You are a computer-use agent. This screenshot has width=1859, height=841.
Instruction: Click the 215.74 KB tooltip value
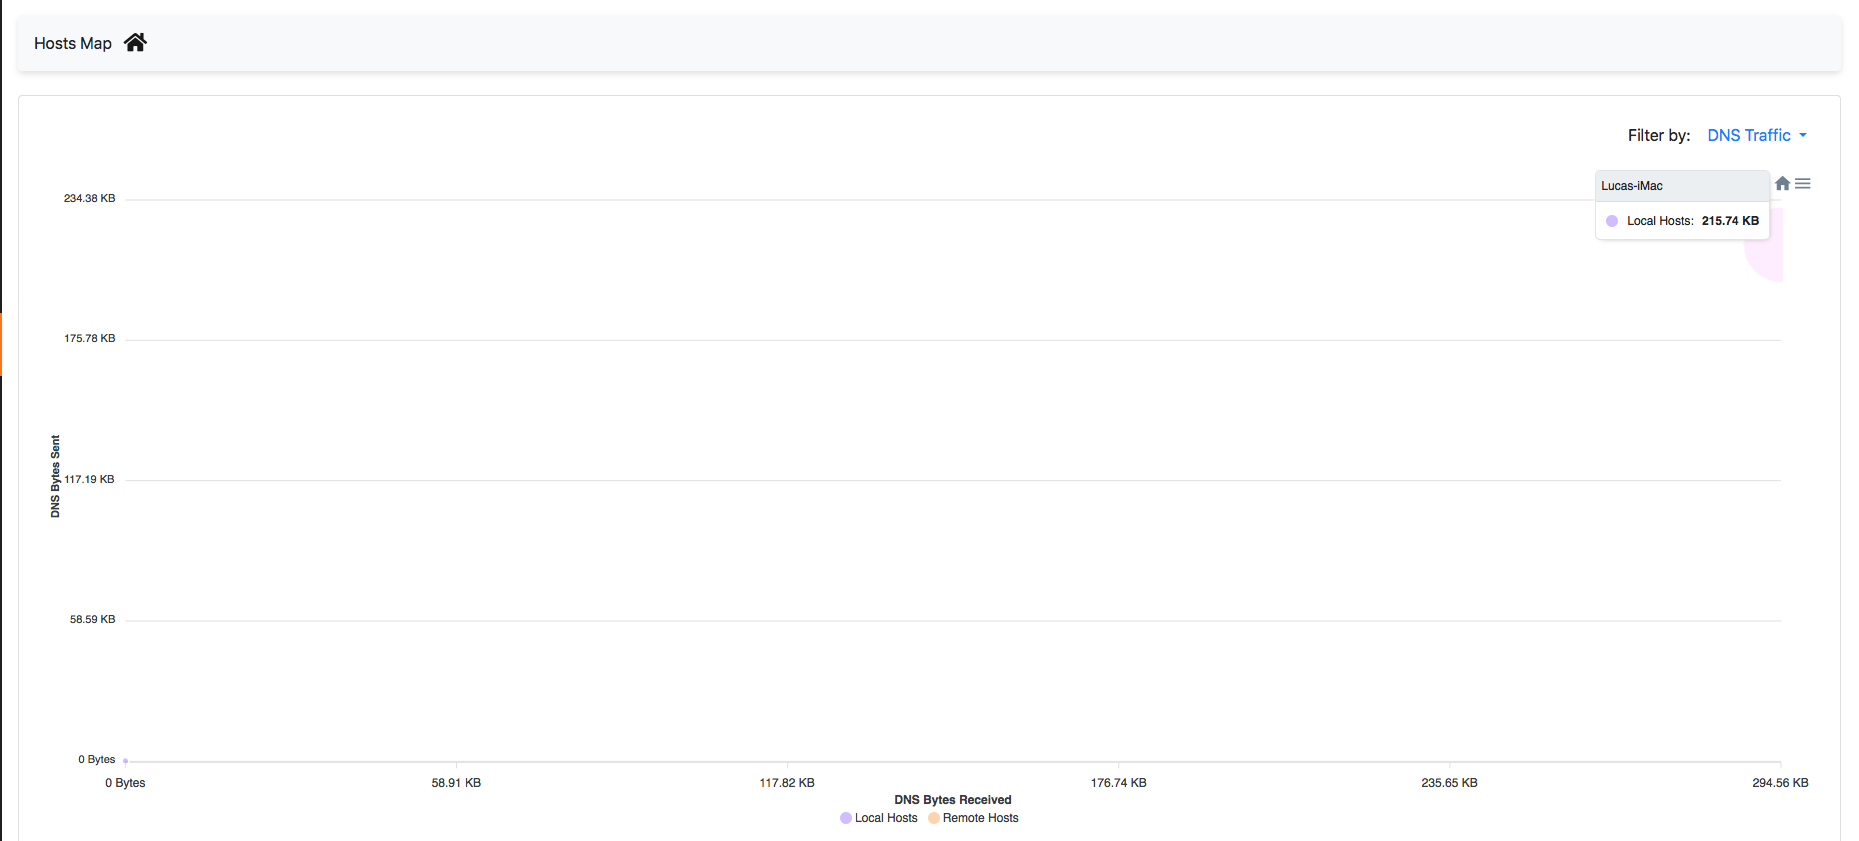[x=1730, y=221]
